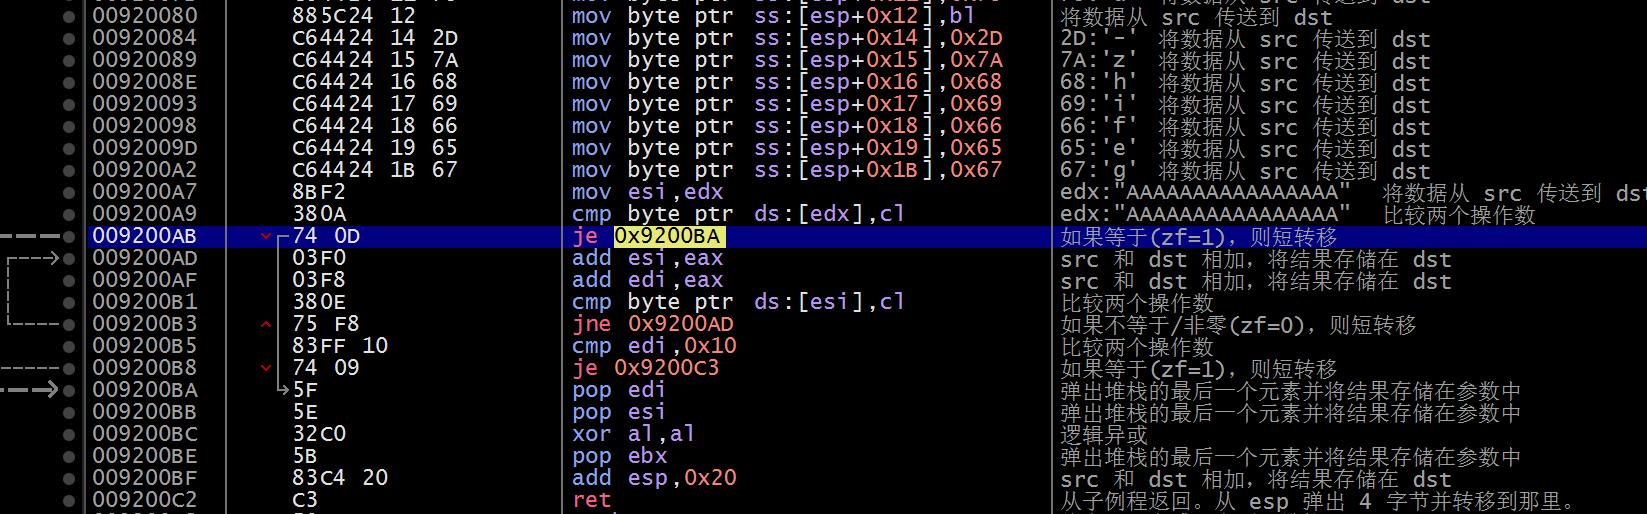
Task: Click the jne 0x9200AD instruction
Action: (x=653, y=324)
